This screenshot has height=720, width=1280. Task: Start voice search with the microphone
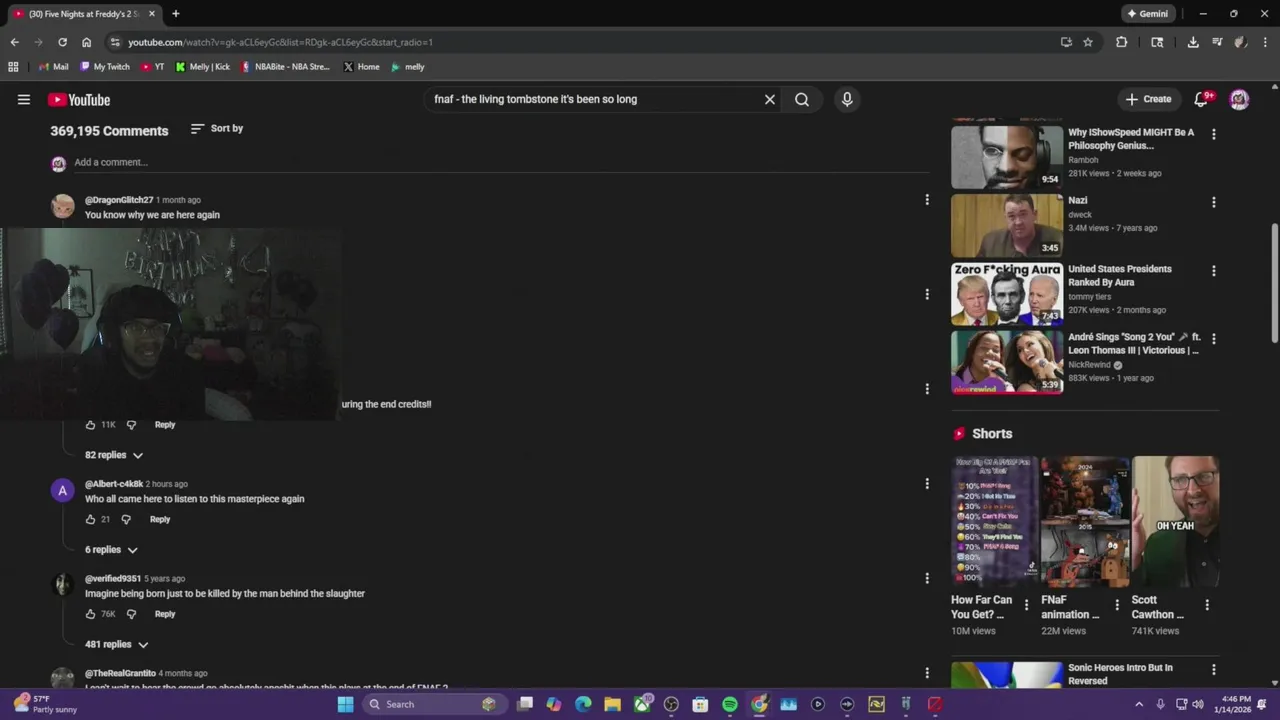pyautogui.click(x=847, y=99)
